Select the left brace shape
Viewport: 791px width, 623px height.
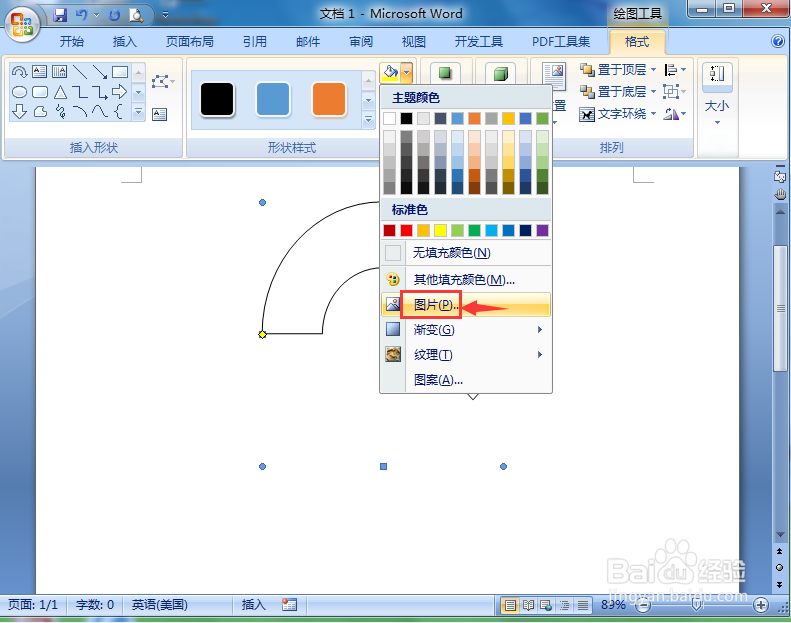tap(119, 111)
